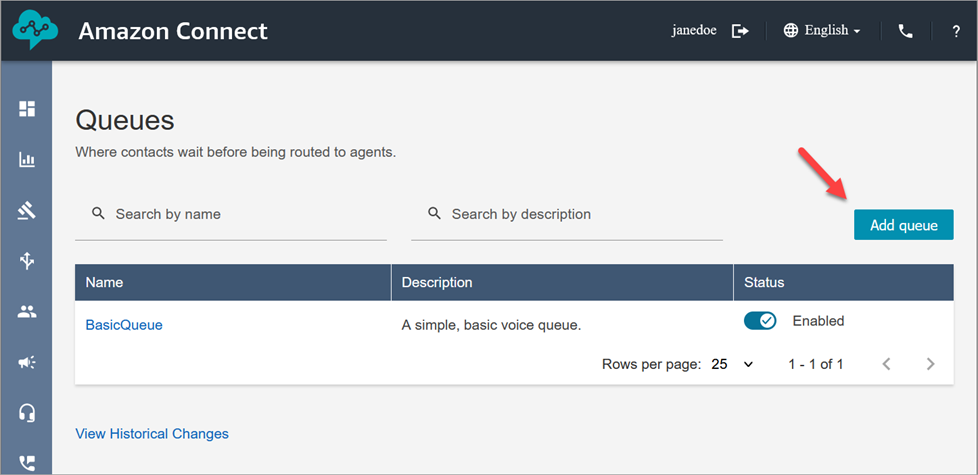The height and width of the screenshot is (475, 978).
Task: Open View Historical Changes link
Action: pyautogui.click(x=152, y=434)
